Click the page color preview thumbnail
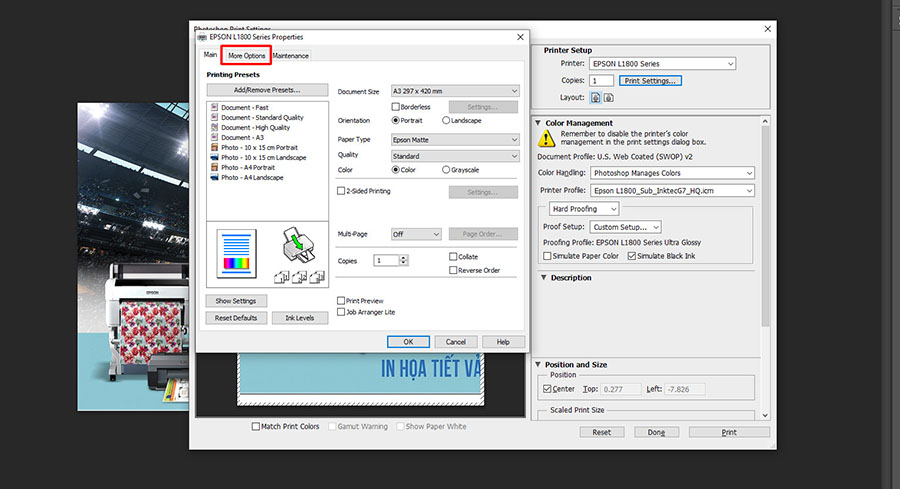 (236, 254)
